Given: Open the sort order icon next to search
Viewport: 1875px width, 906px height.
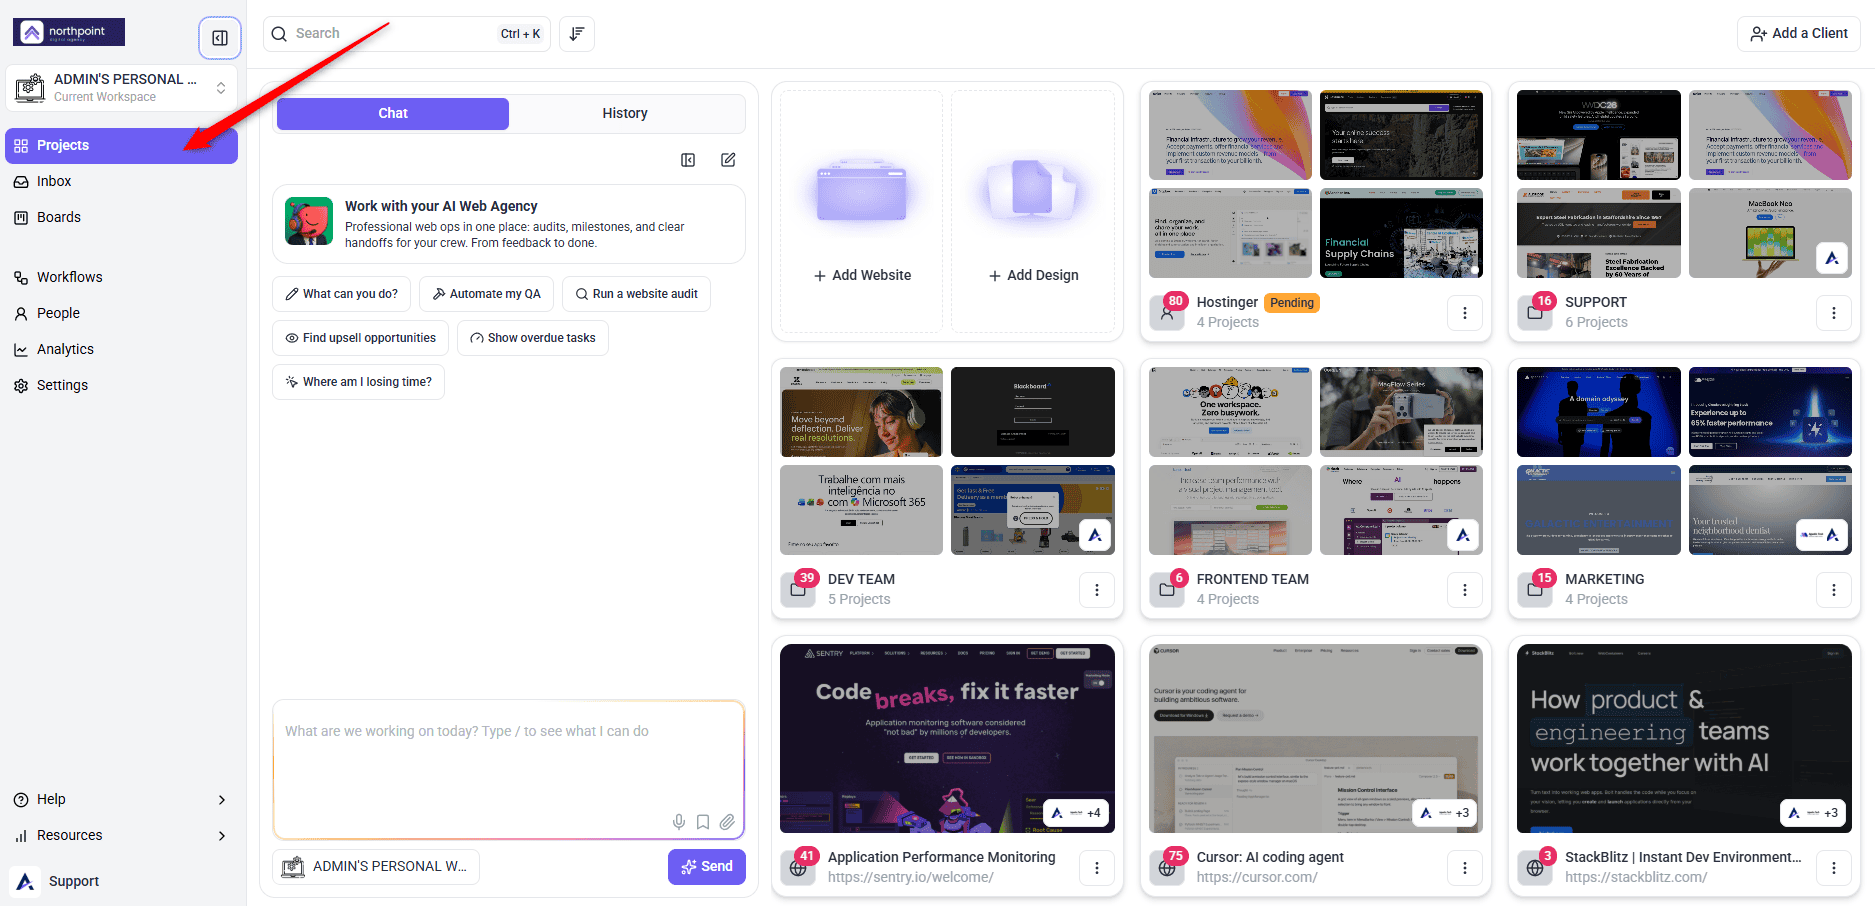Looking at the screenshot, I should click(x=577, y=34).
